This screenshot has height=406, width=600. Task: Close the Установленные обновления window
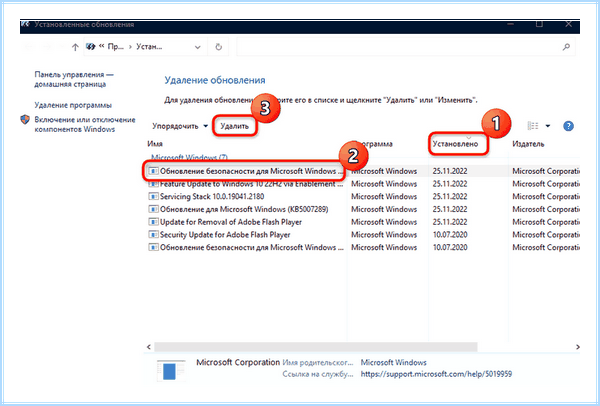(x=569, y=24)
